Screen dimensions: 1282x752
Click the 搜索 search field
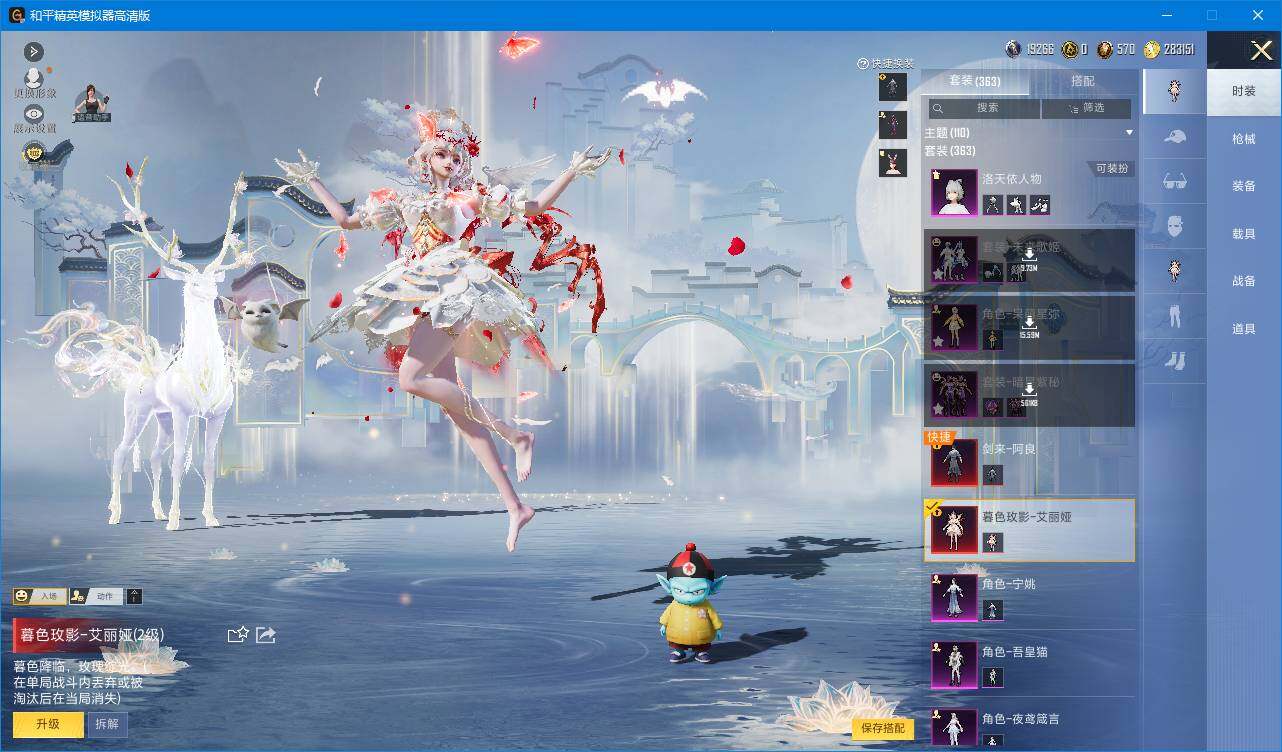[983, 108]
